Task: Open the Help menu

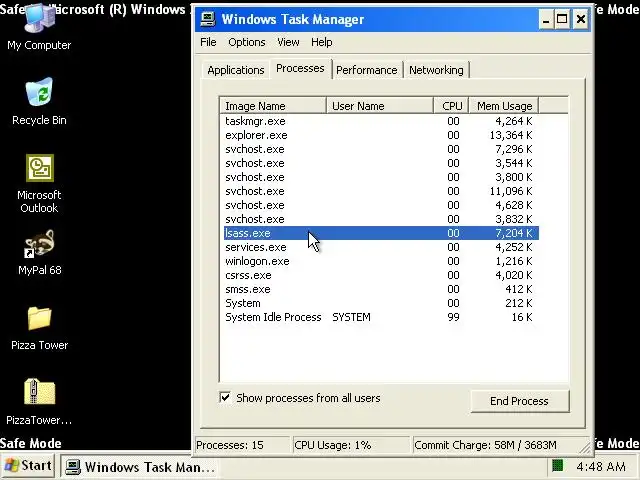Action: pos(322,42)
